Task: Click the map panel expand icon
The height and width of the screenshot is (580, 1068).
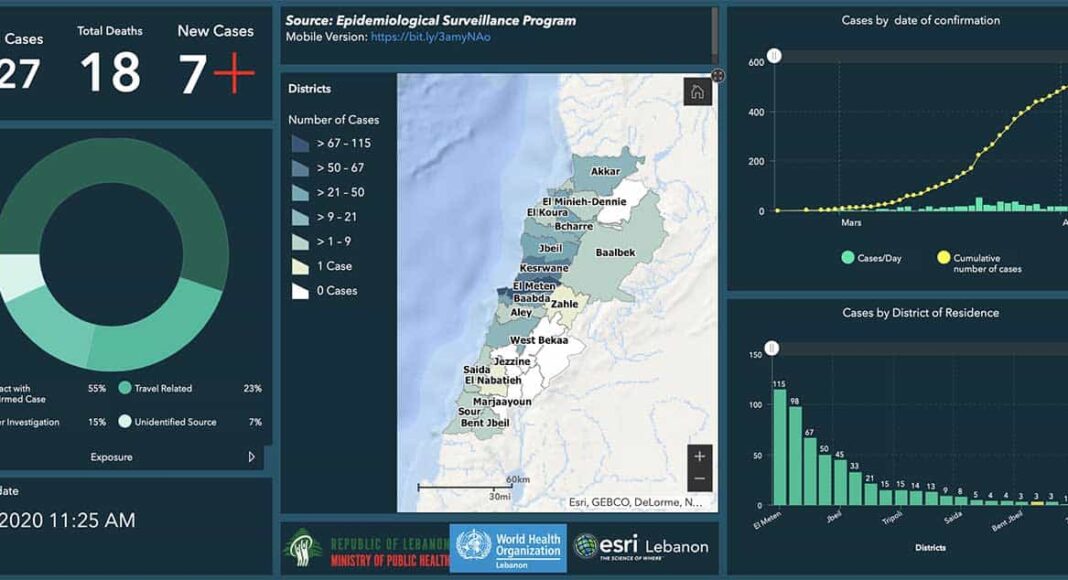Action: [718, 76]
